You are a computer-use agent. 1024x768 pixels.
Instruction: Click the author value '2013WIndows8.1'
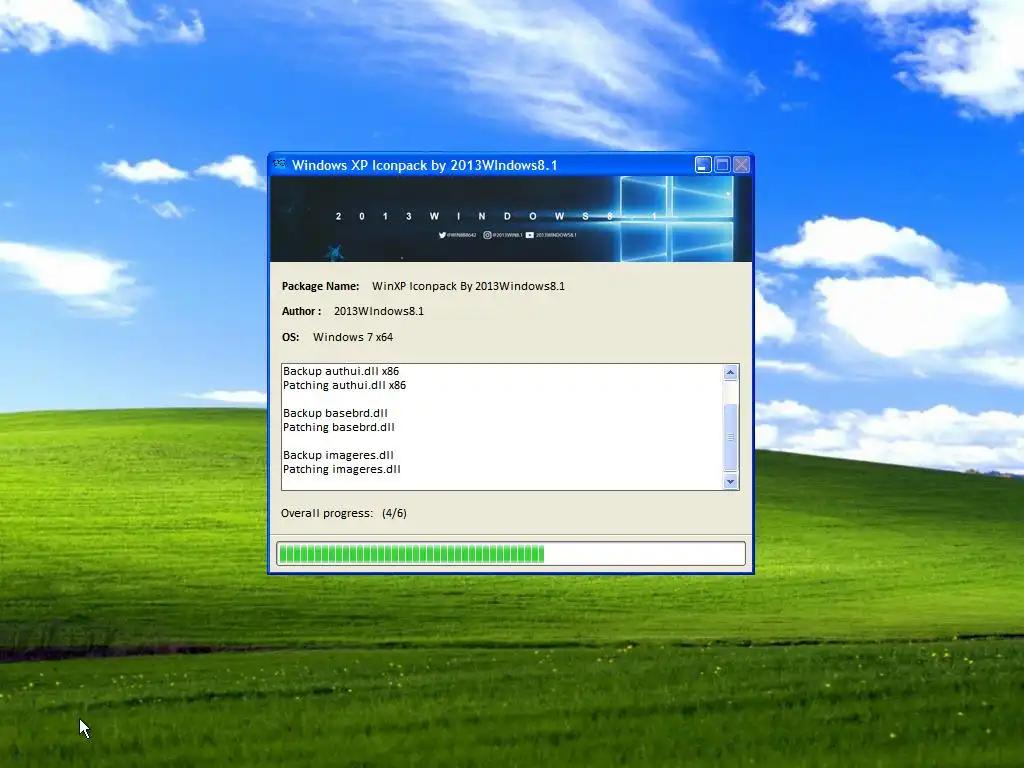coord(379,311)
